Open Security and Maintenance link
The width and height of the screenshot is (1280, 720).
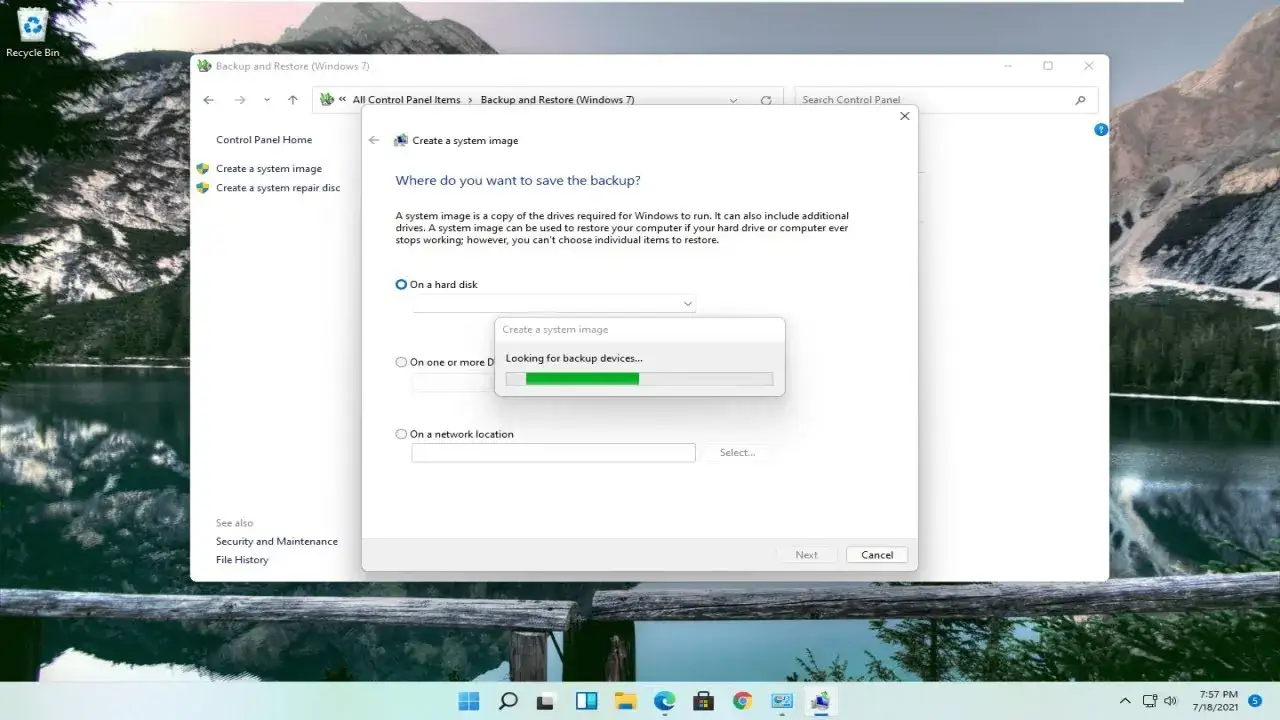click(x=277, y=542)
